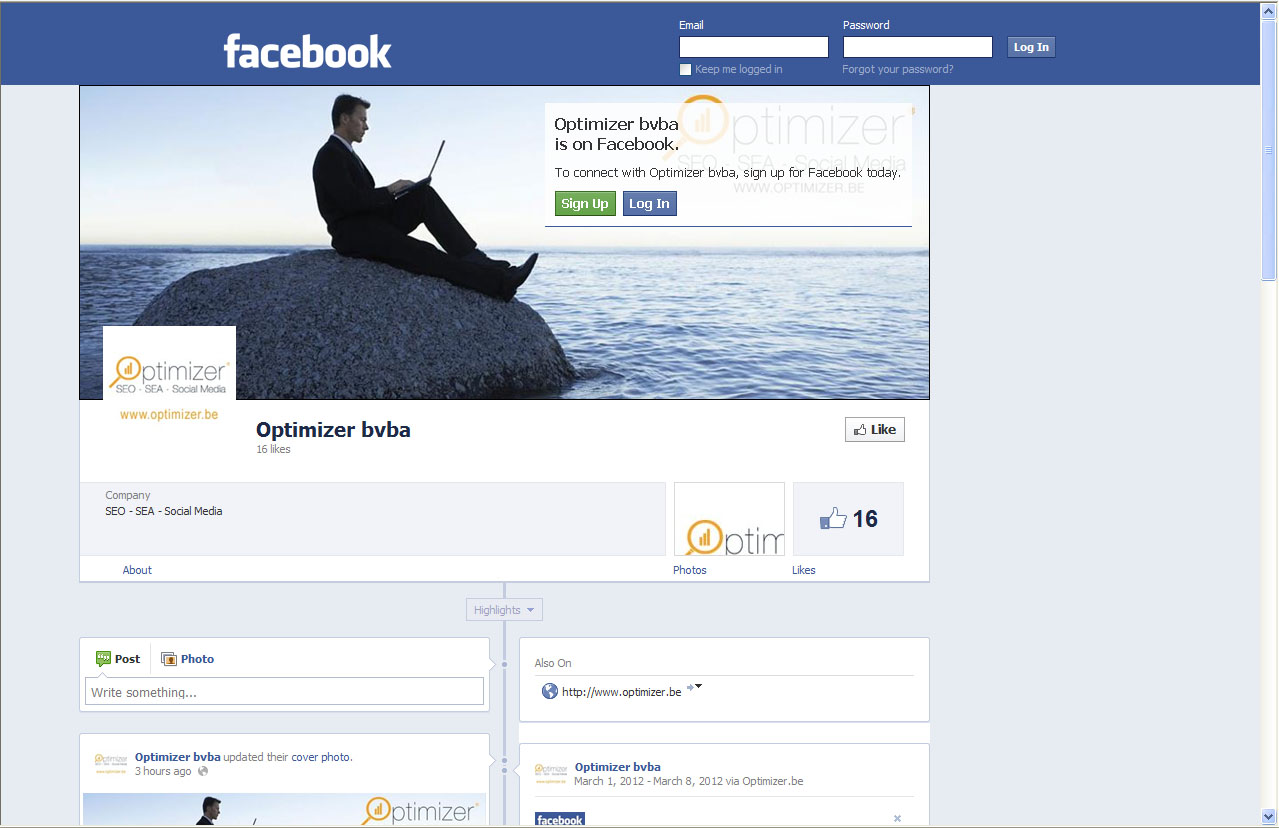Screen dimensions: 1279x828
Task: Click the thumbs-up icon in Likes box
Action: (x=833, y=519)
